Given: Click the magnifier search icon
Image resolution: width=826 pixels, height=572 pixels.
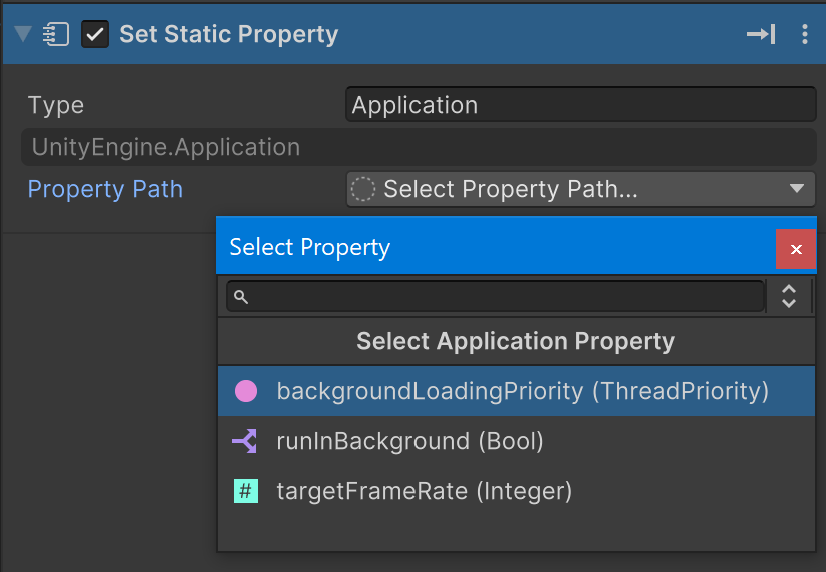Looking at the screenshot, I should click(241, 297).
